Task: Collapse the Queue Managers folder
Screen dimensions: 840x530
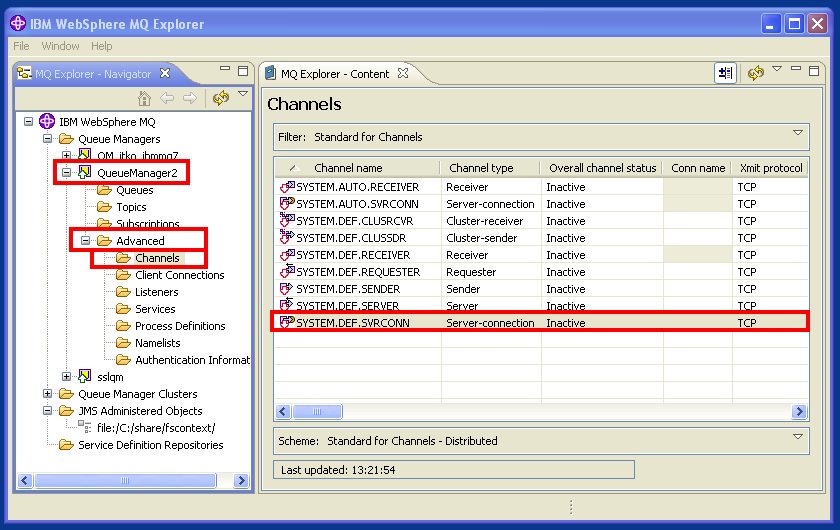Action: [x=48, y=139]
